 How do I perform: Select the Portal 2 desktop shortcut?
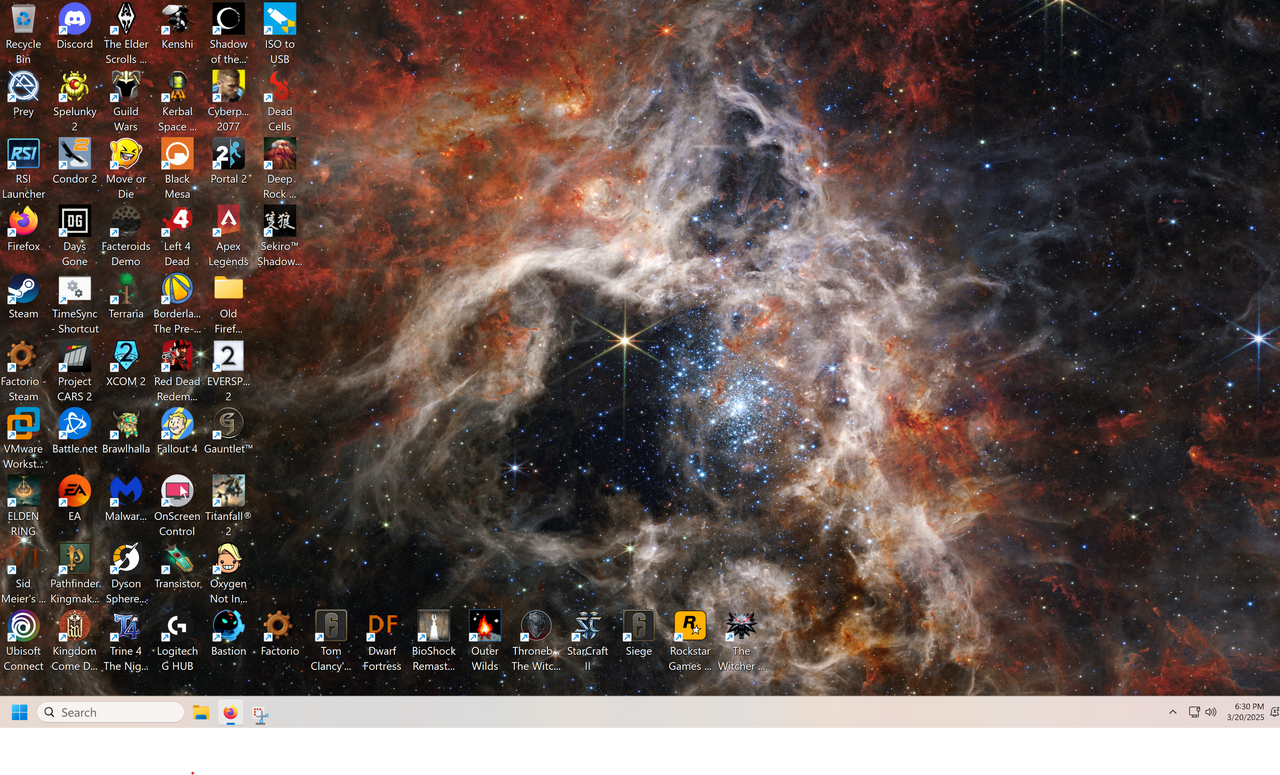pyautogui.click(x=228, y=156)
